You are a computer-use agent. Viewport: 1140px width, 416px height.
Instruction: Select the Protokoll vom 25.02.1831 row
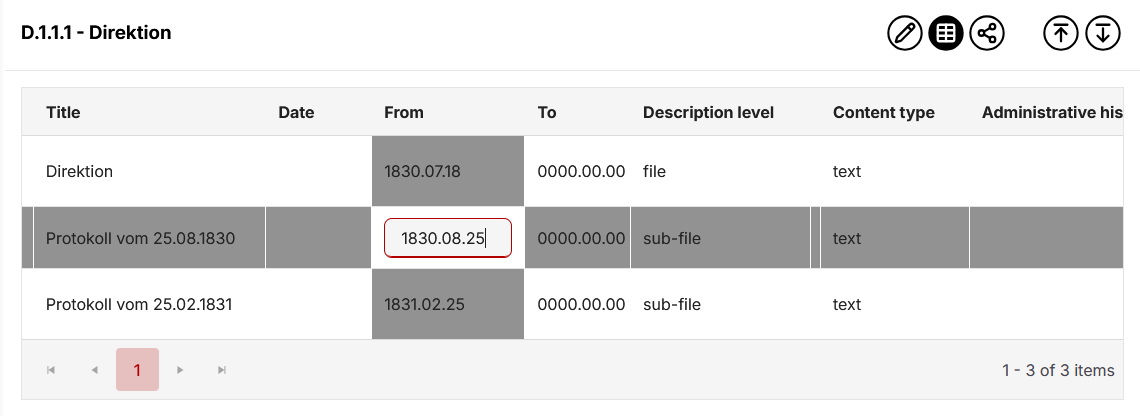tap(139, 304)
